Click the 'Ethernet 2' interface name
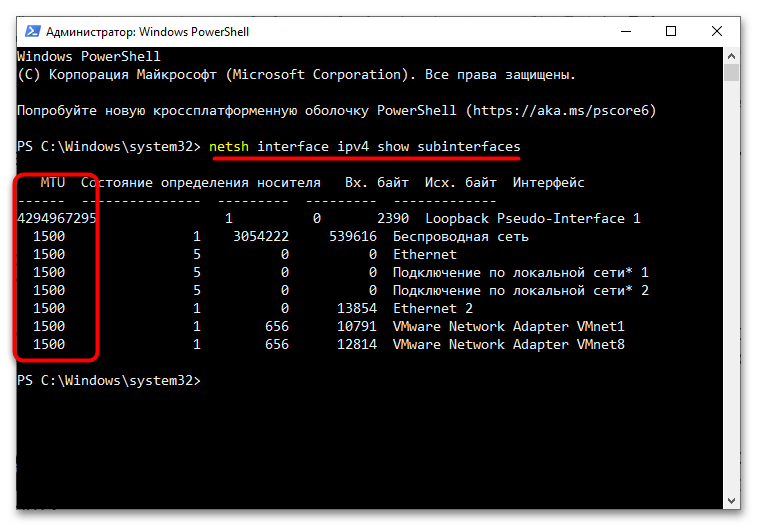This screenshot has width=757, height=526. [x=432, y=309]
